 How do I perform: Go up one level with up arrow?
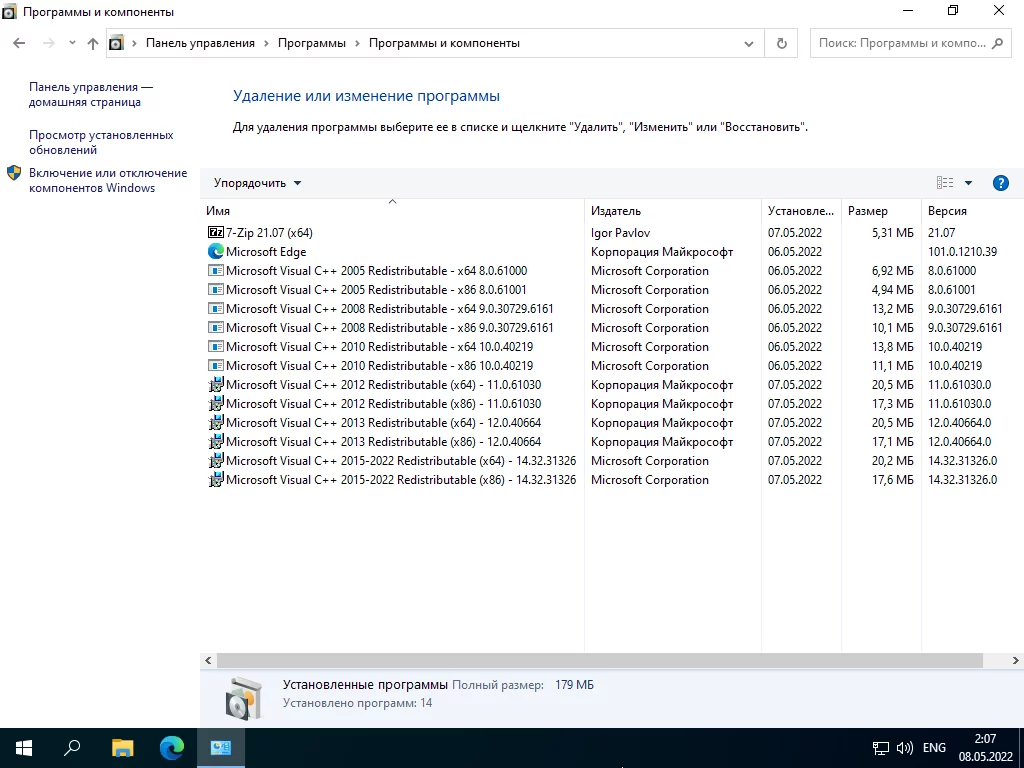[93, 43]
